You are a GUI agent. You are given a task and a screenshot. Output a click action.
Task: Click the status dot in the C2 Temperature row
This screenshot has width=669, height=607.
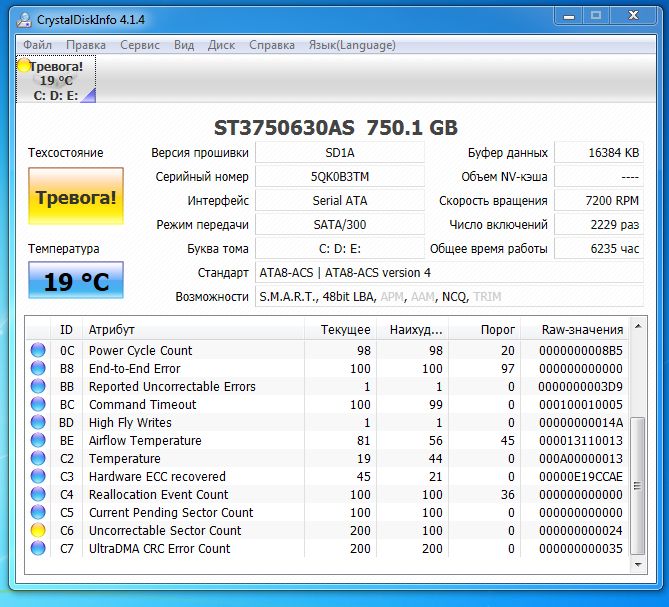click(x=38, y=458)
